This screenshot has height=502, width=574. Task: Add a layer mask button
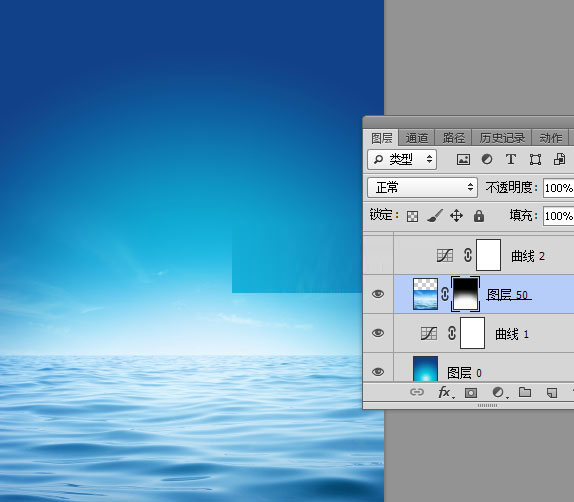[x=471, y=393]
